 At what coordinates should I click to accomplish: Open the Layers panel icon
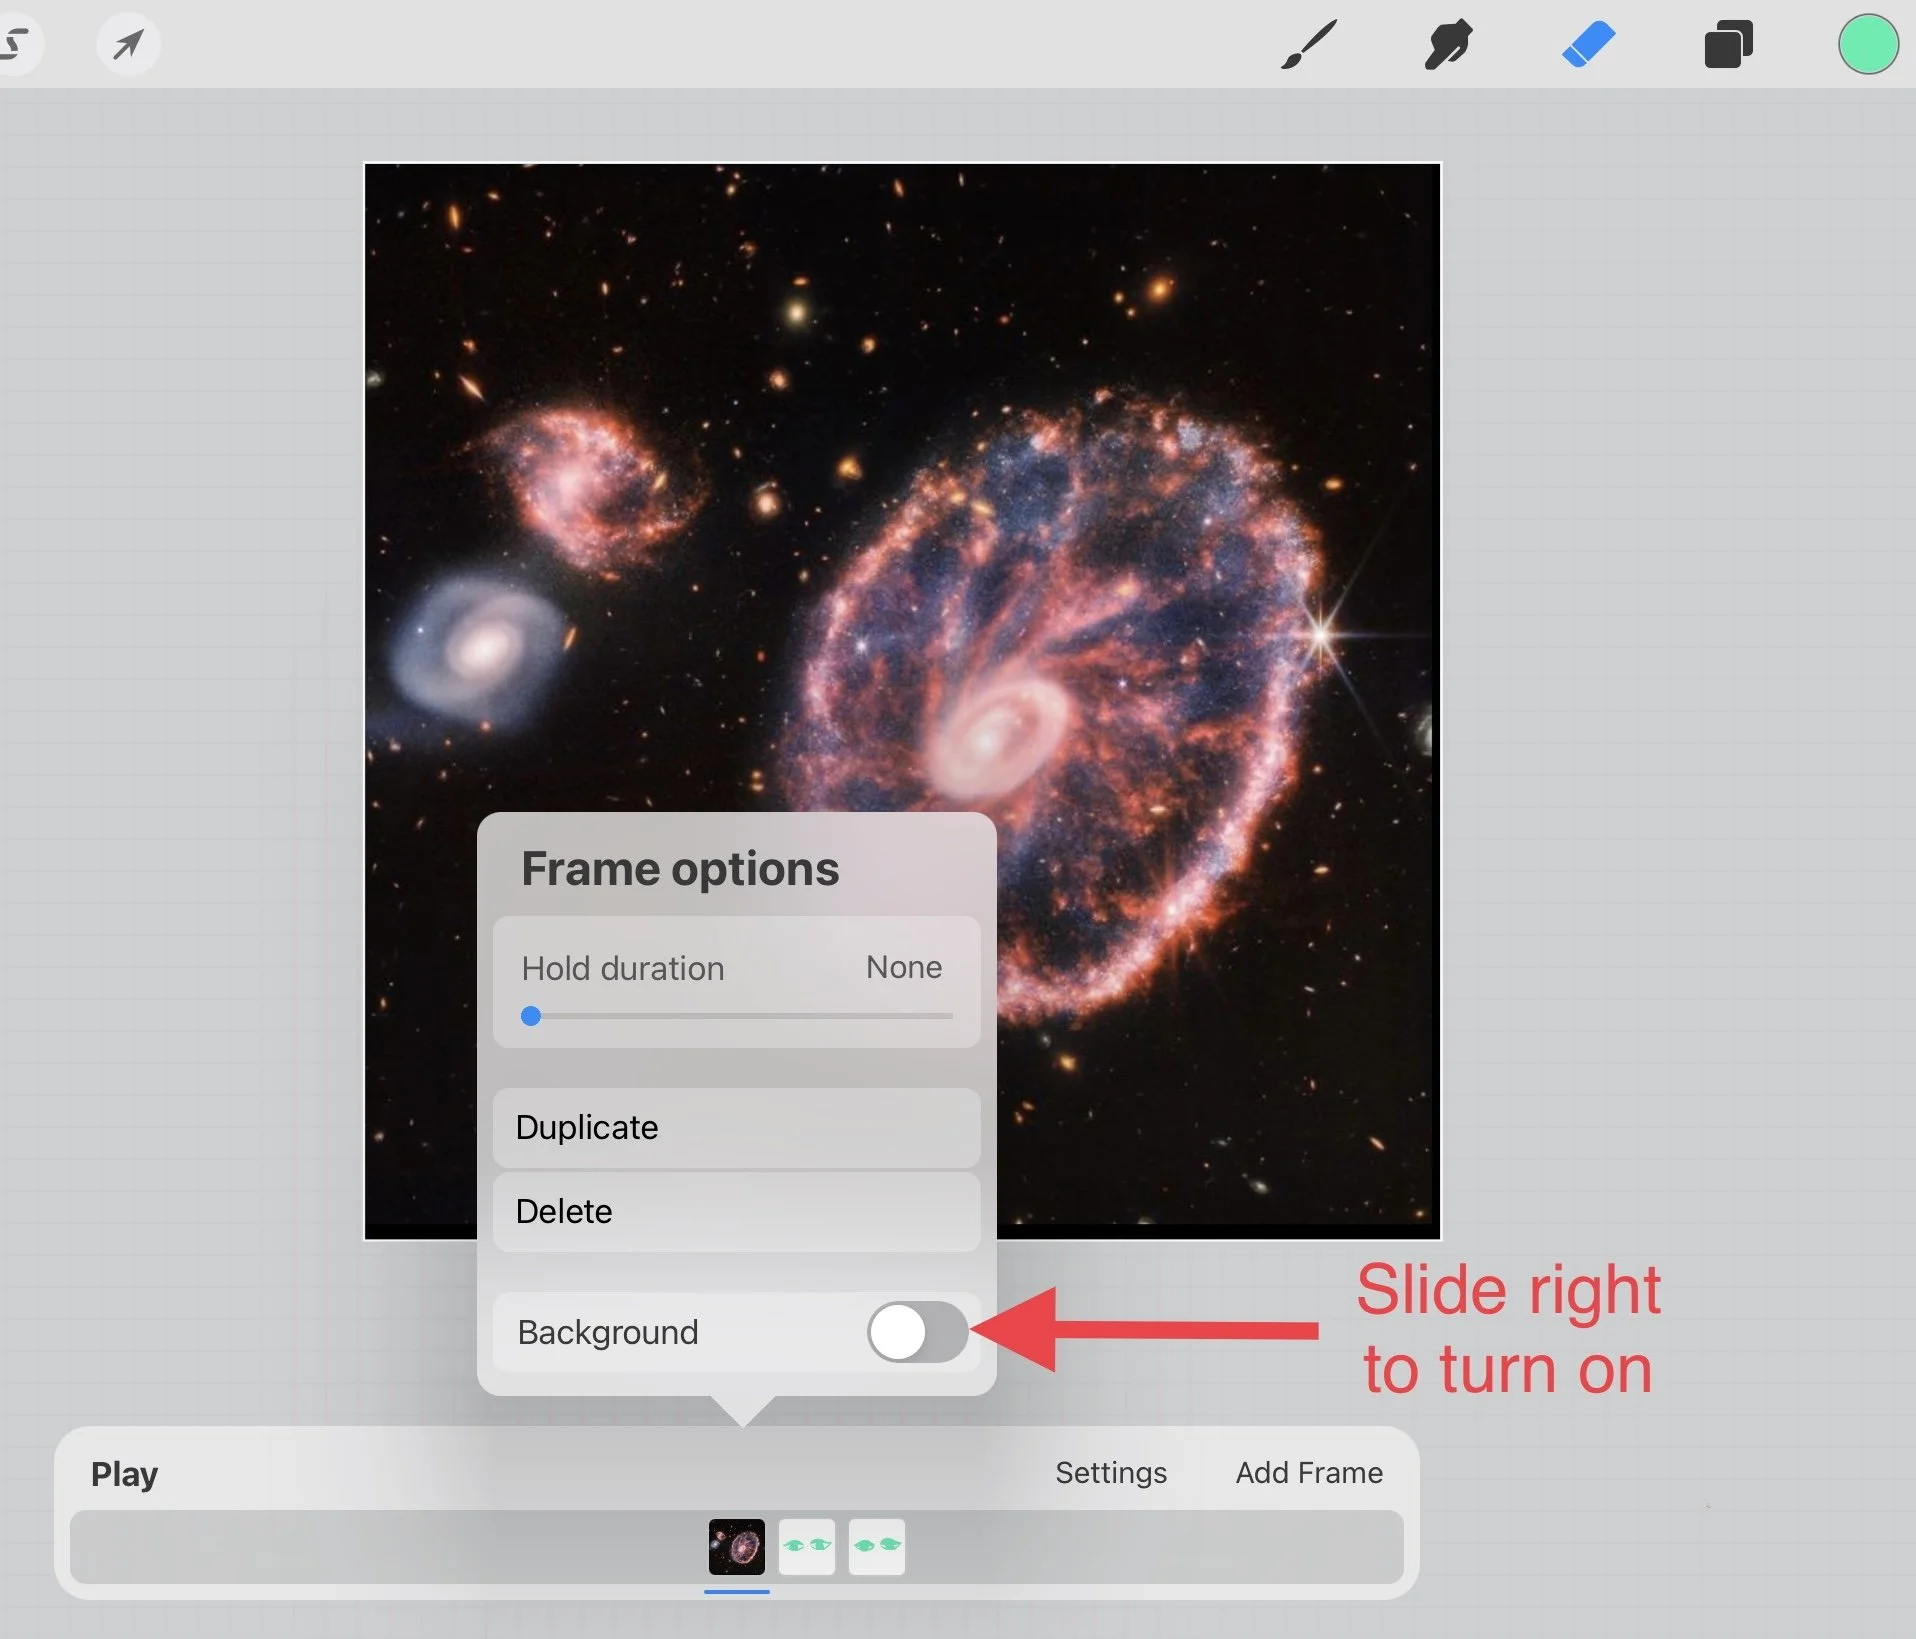[1728, 45]
